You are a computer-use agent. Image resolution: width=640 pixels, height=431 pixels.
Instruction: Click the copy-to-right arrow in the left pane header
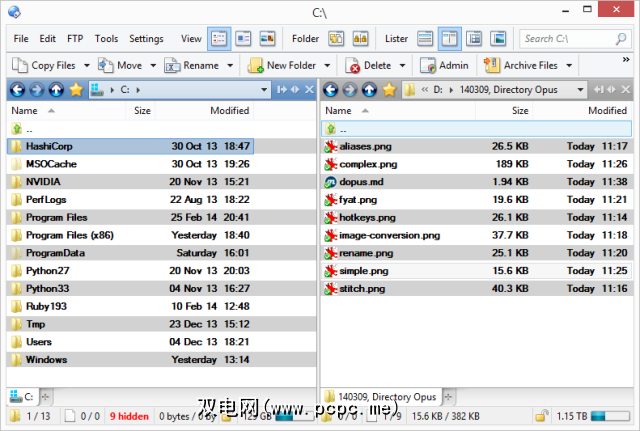click(282, 89)
